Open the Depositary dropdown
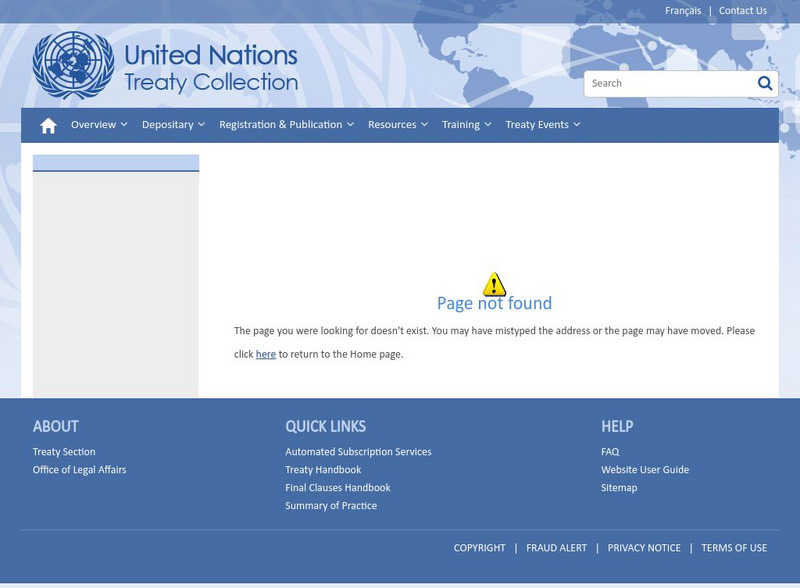This screenshot has height=588, width=800. [x=171, y=125]
